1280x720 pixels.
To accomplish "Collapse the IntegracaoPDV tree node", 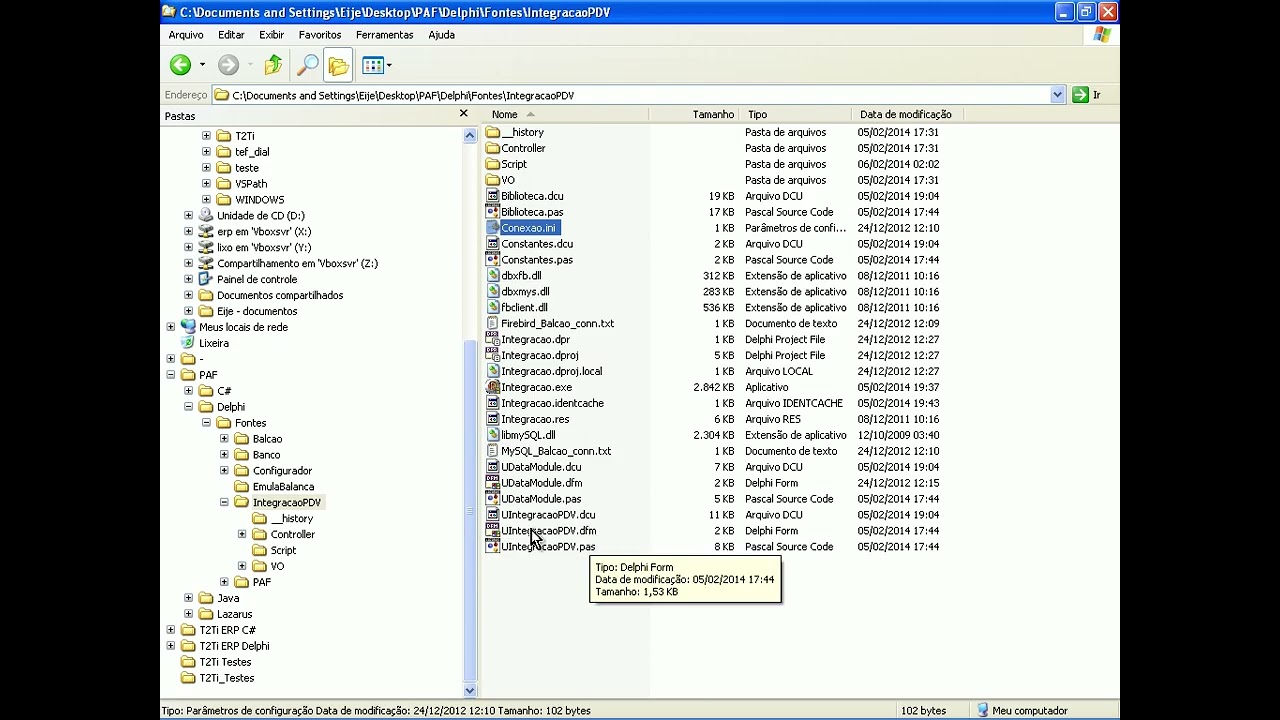I will pyautogui.click(x=224, y=503).
